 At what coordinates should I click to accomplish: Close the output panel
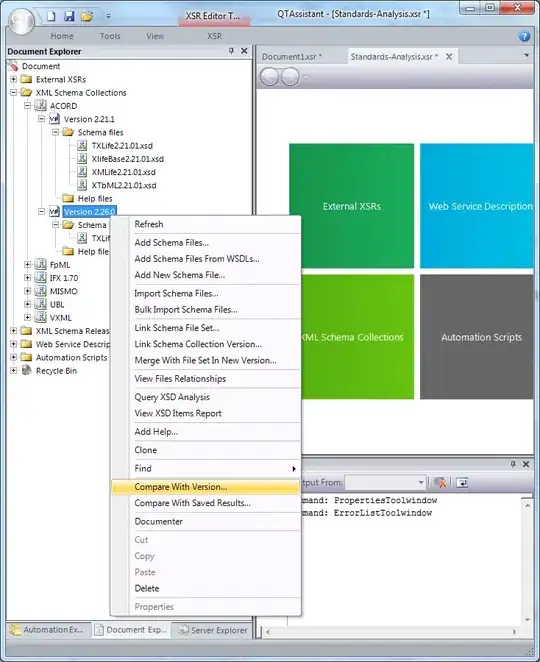point(526,464)
